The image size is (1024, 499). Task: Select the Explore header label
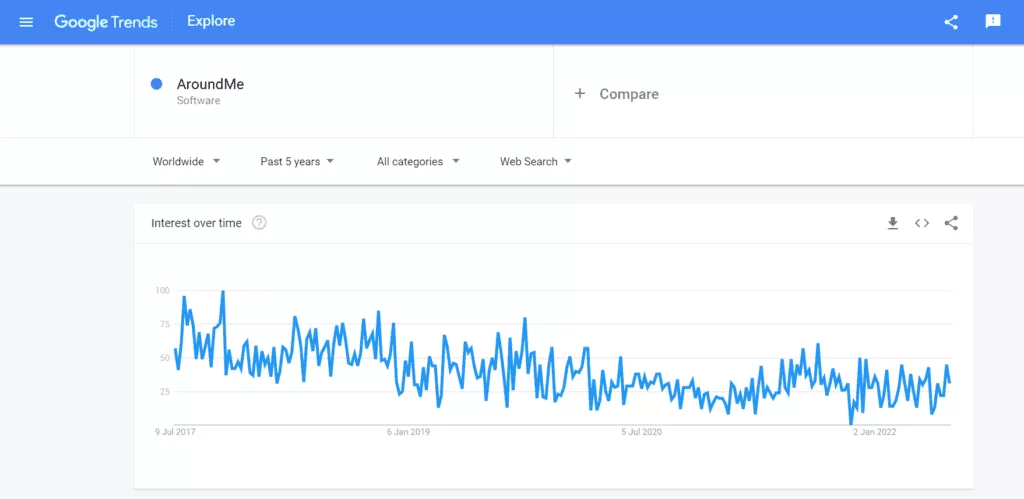[211, 22]
